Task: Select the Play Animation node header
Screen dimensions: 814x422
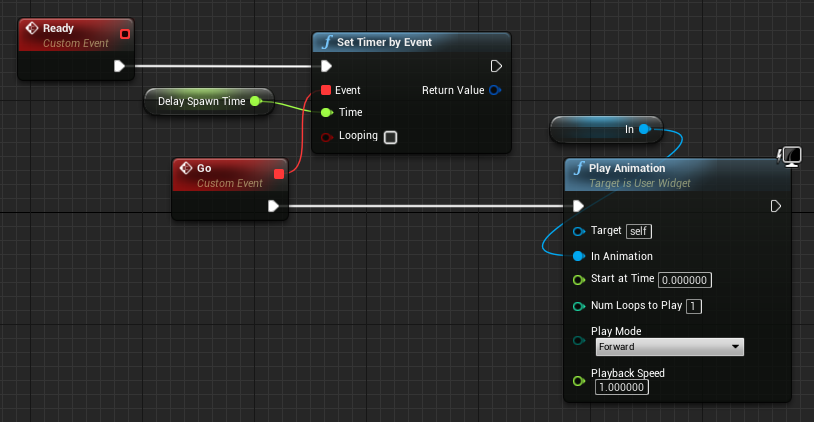Action: (677, 175)
